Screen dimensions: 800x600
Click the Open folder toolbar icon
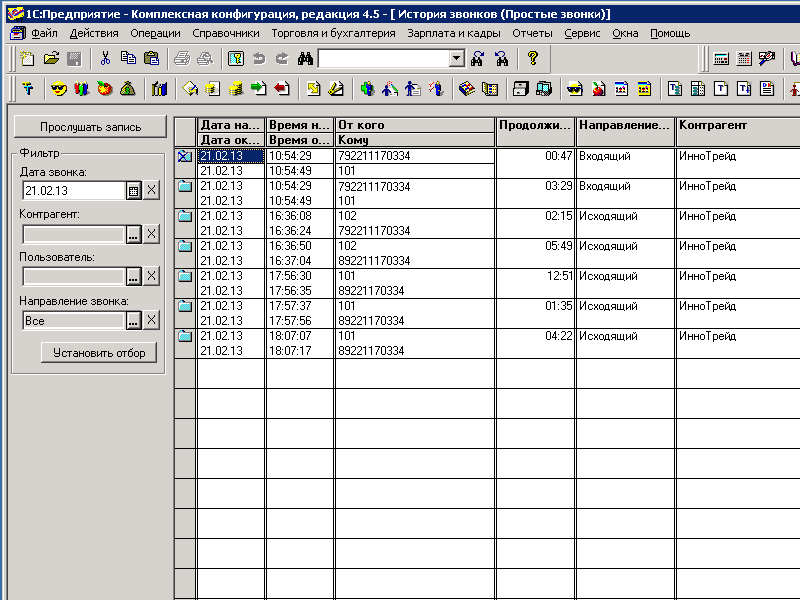[51, 59]
